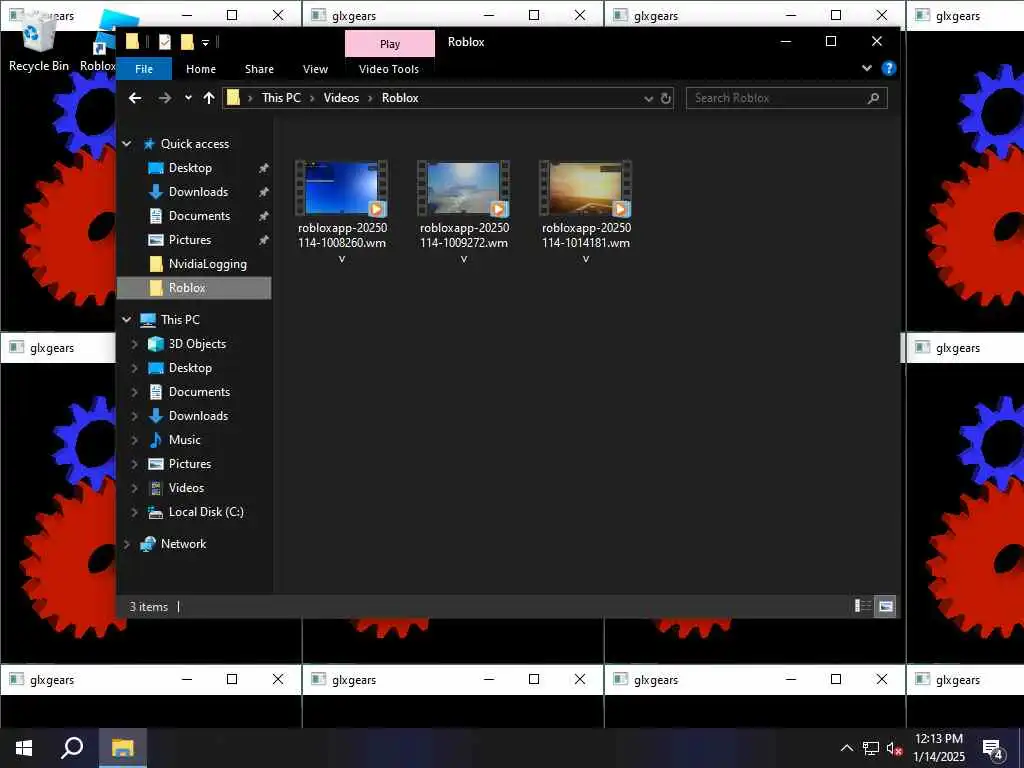
Task: Open the NvidiaLogging folder
Action: (208, 264)
